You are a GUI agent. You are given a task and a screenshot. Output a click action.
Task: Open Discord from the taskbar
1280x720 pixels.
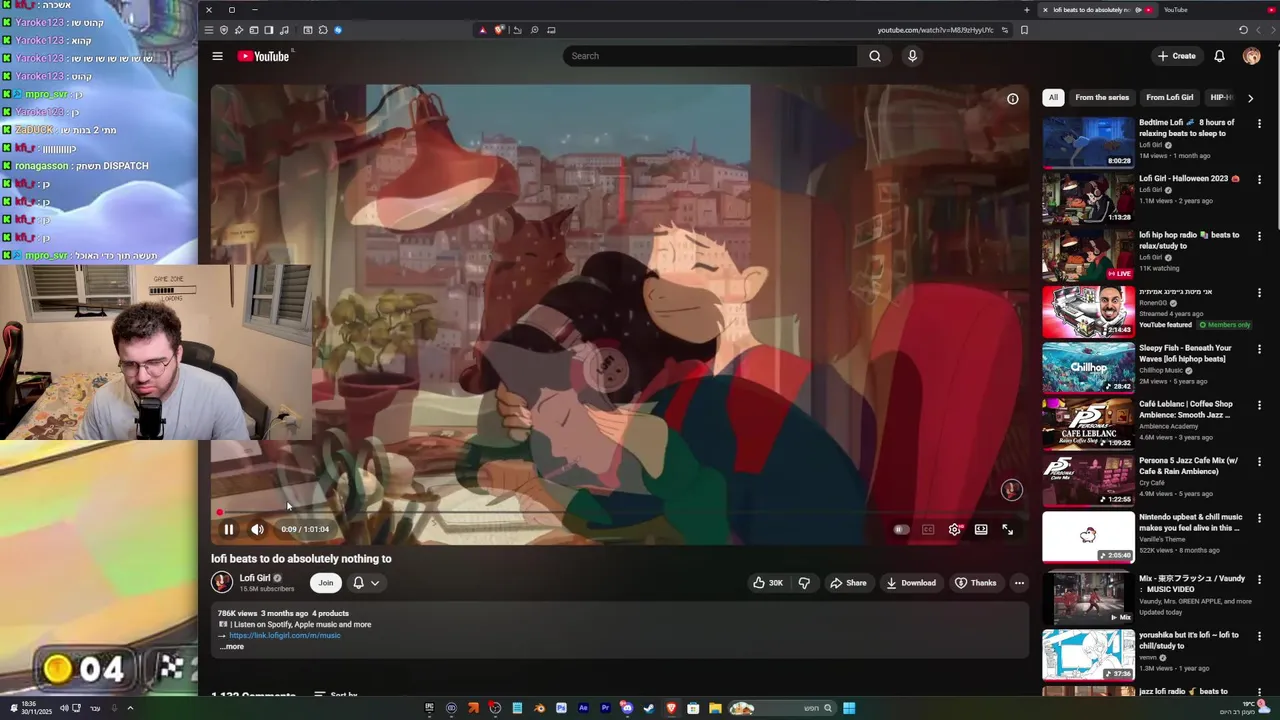click(x=626, y=708)
